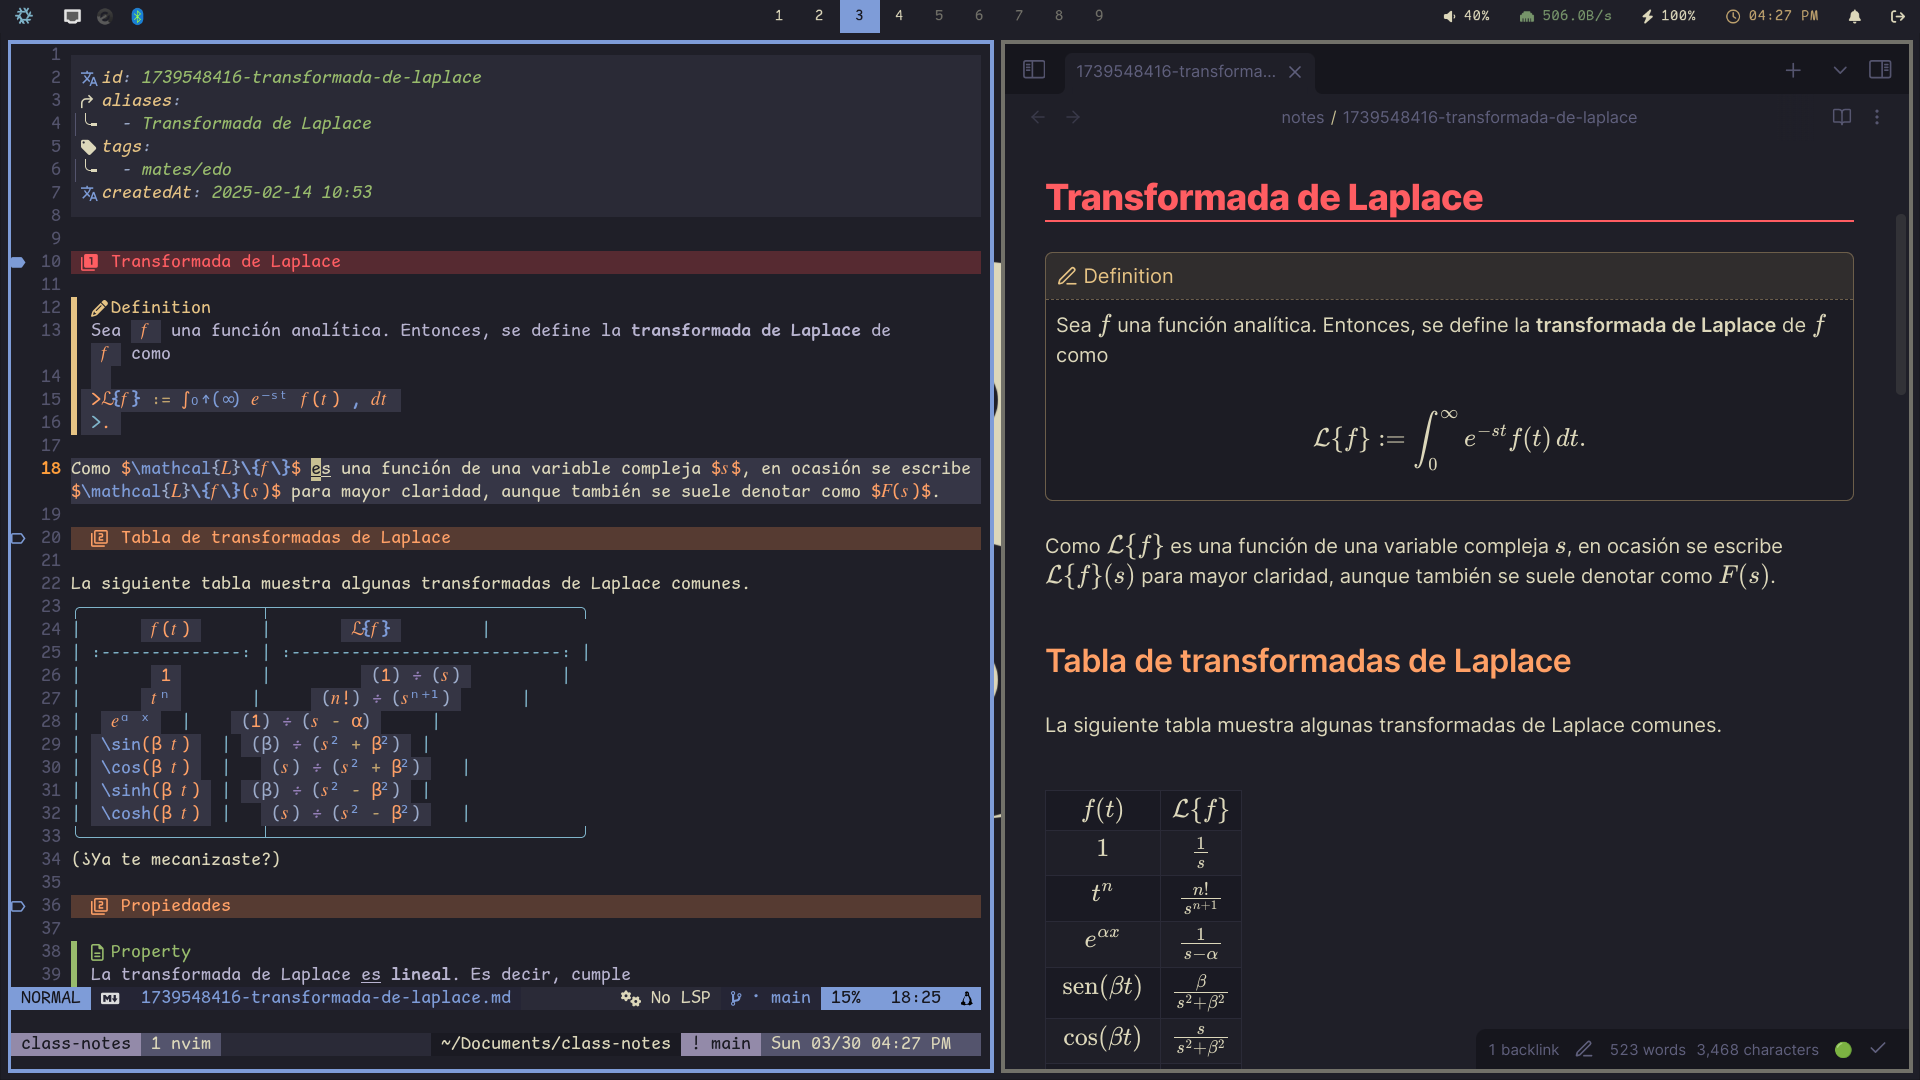1920x1080 pixels.
Task: Switch to workspace 5
Action: [939, 16]
